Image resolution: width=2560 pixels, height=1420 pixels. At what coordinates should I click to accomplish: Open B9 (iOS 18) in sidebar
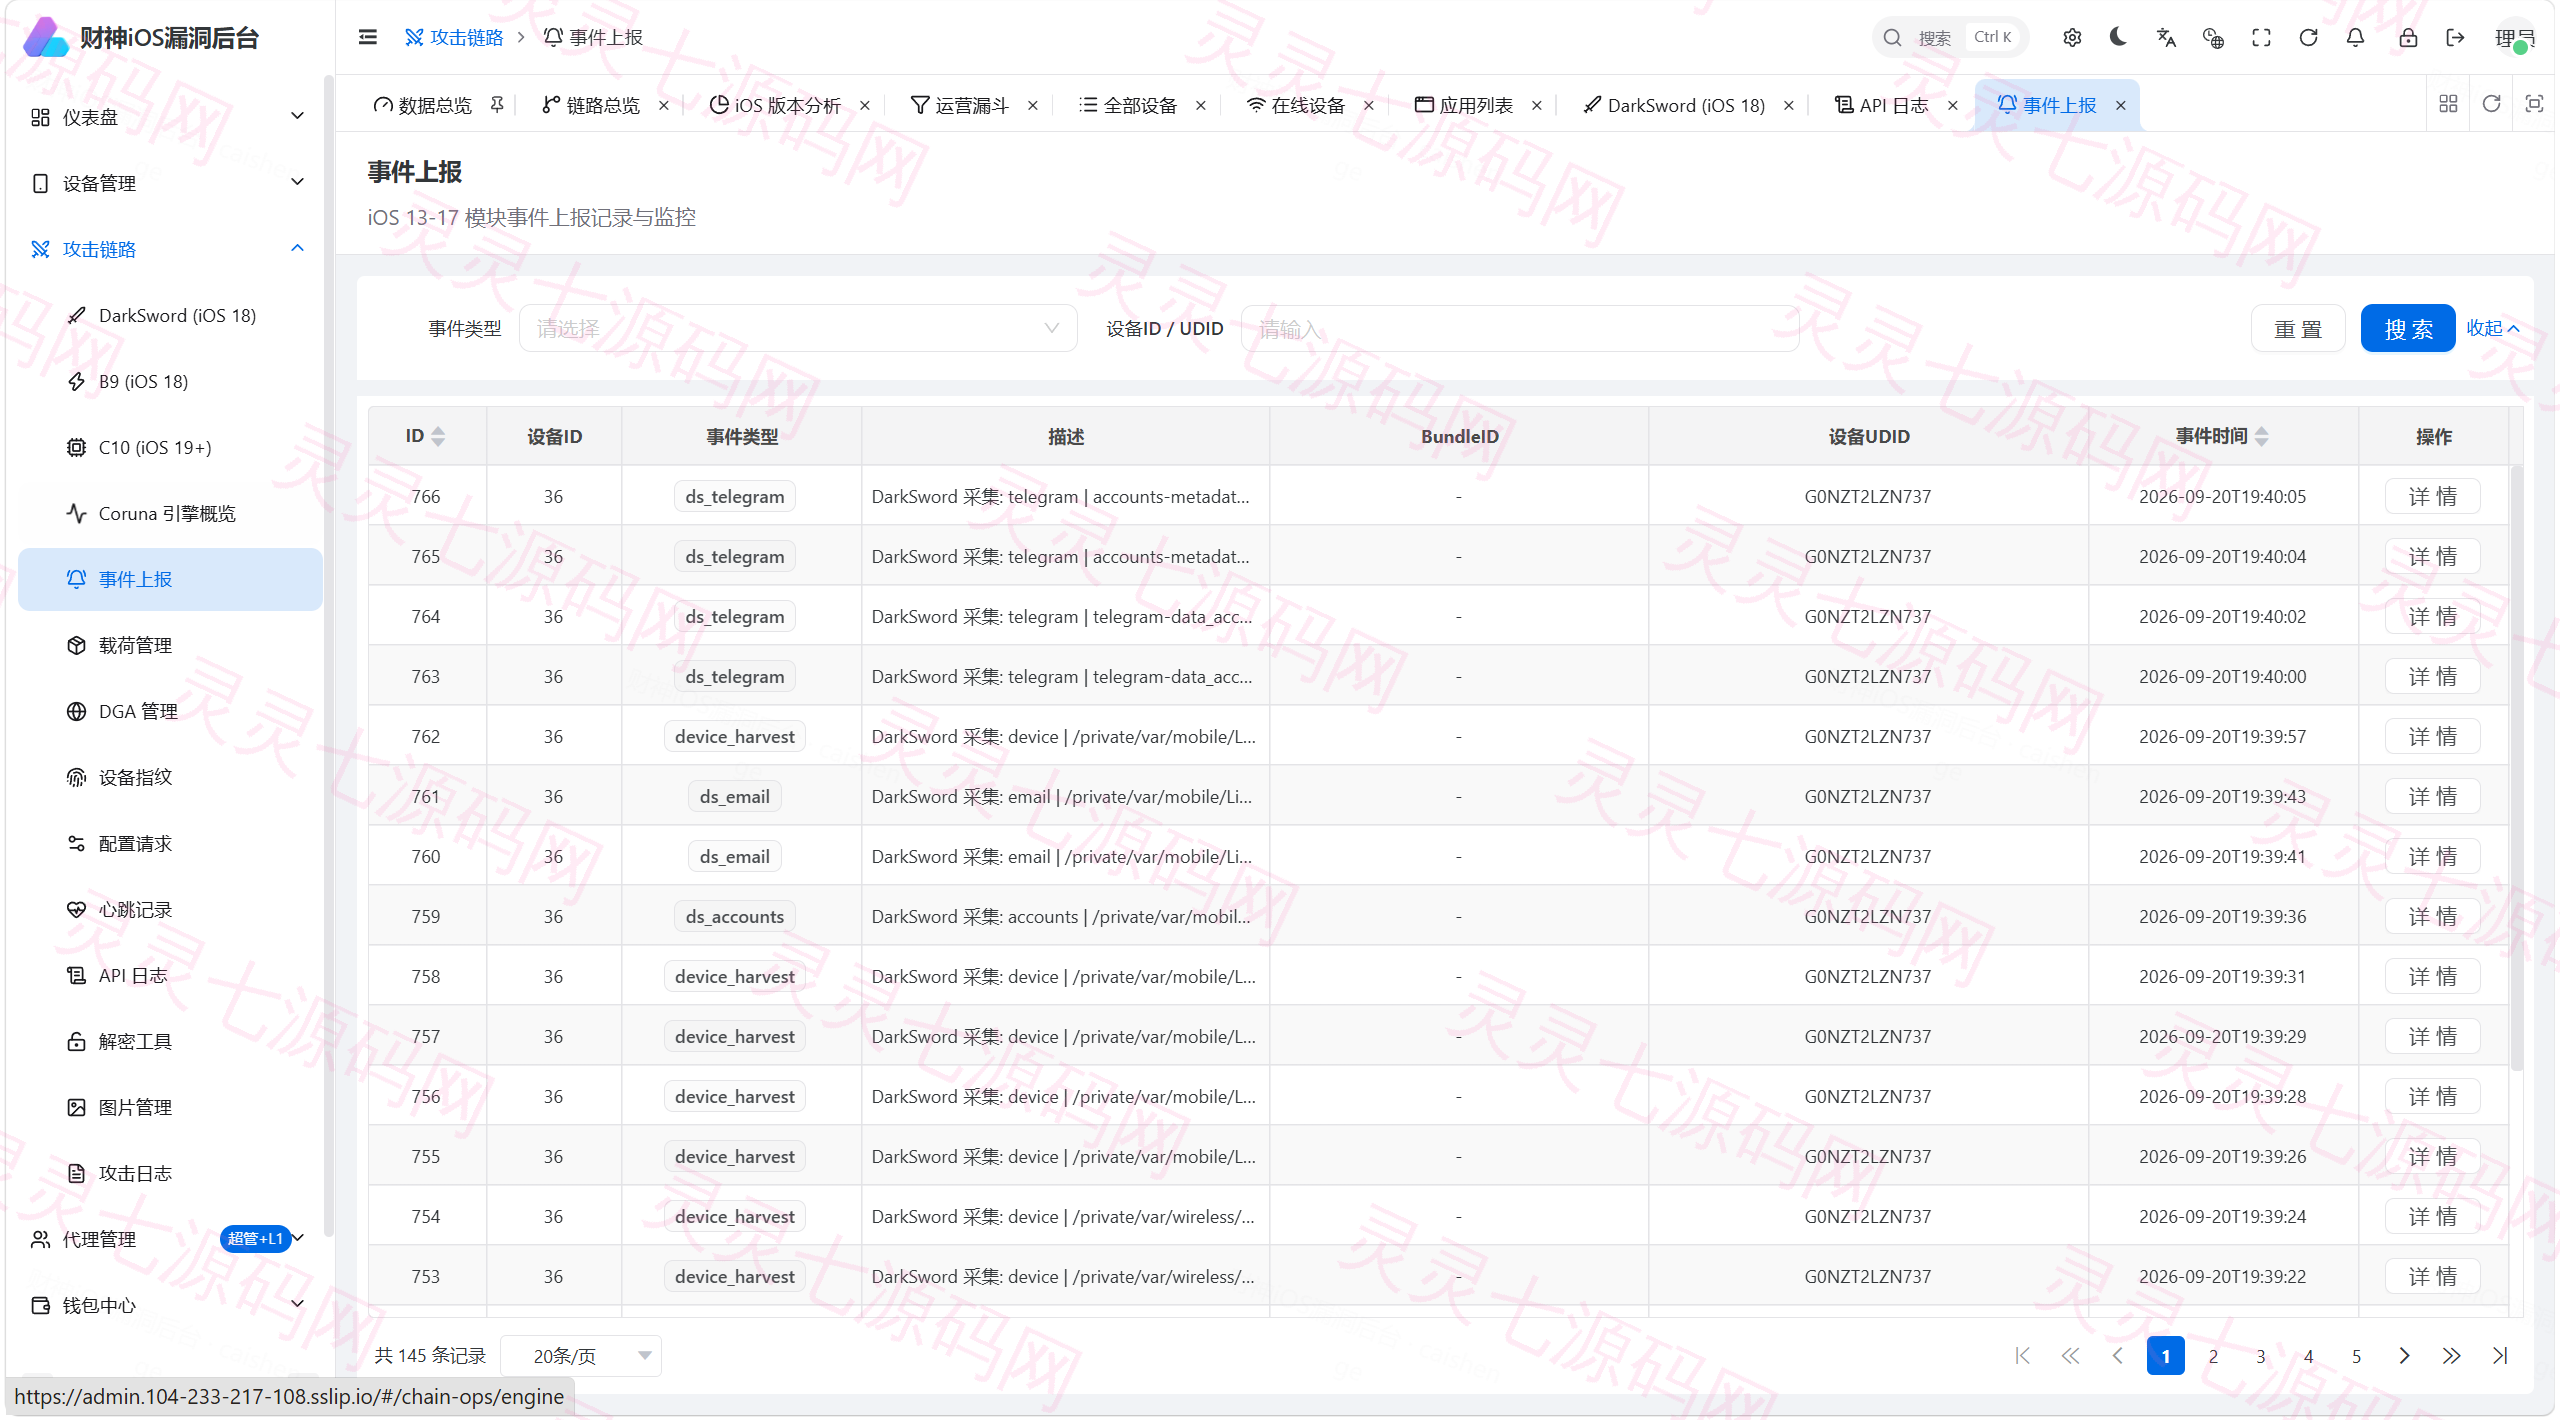170,381
